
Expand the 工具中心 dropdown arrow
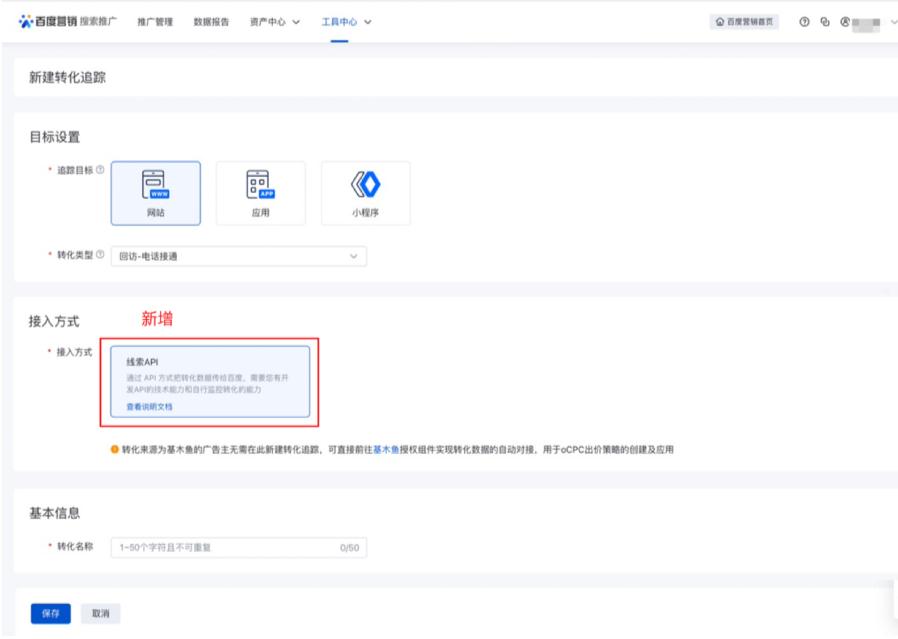(368, 22)
